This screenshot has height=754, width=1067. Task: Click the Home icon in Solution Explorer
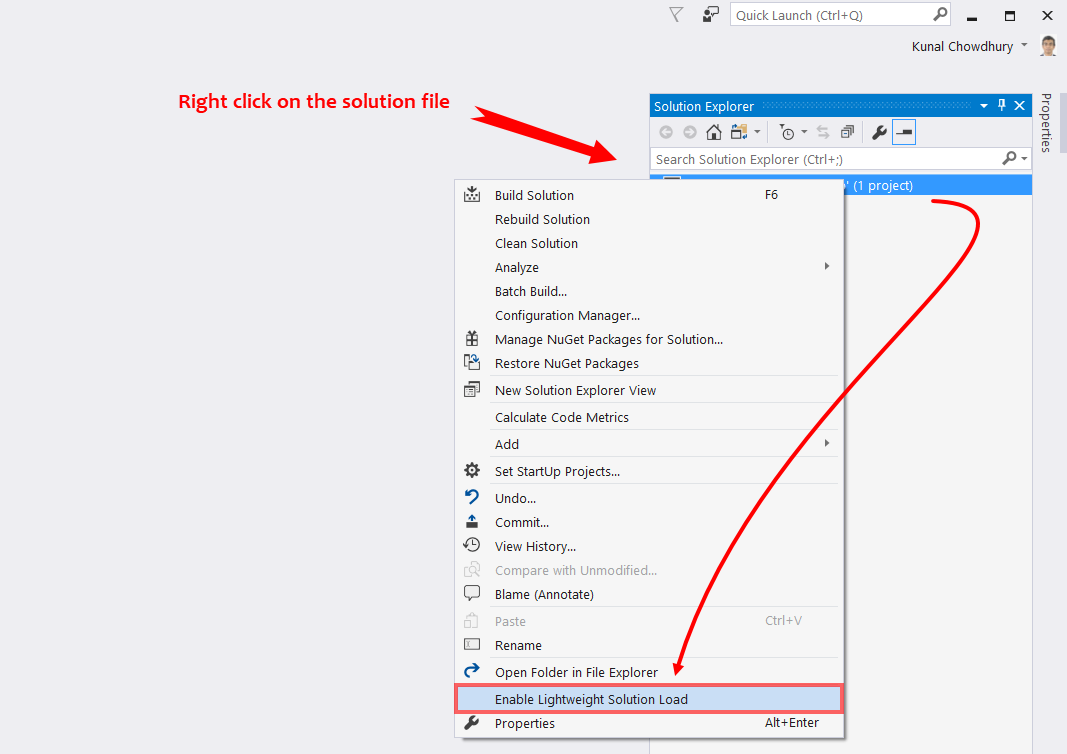(x=714, y=132)
